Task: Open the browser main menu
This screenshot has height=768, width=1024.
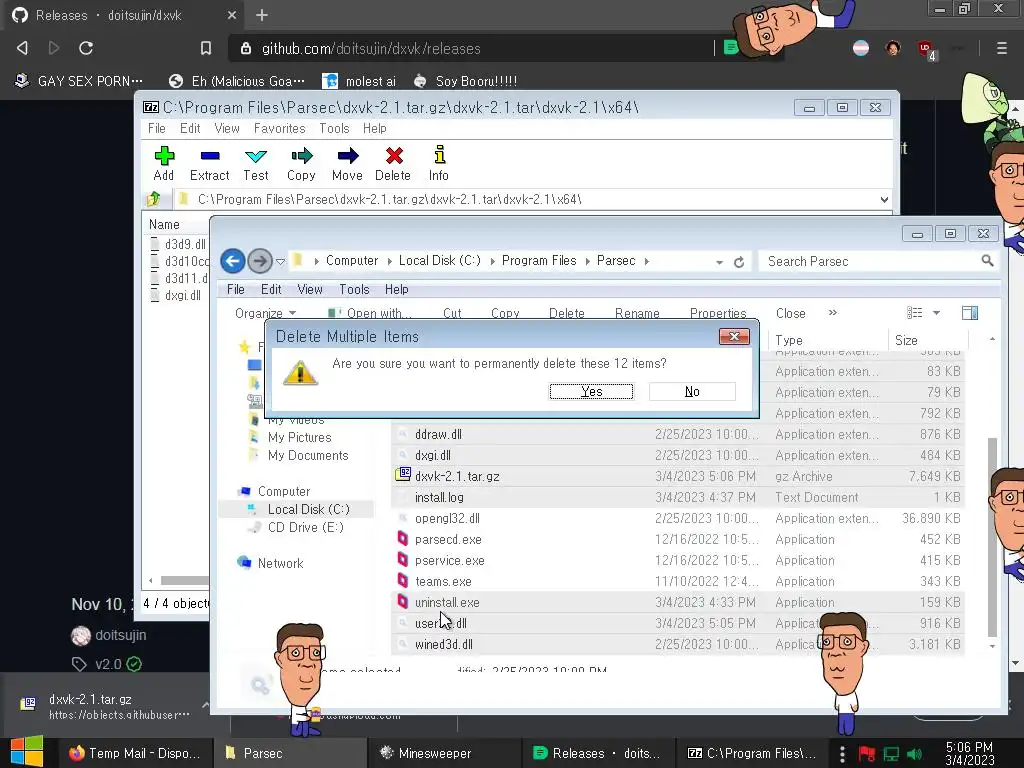Action: (x=1001, y=48)
